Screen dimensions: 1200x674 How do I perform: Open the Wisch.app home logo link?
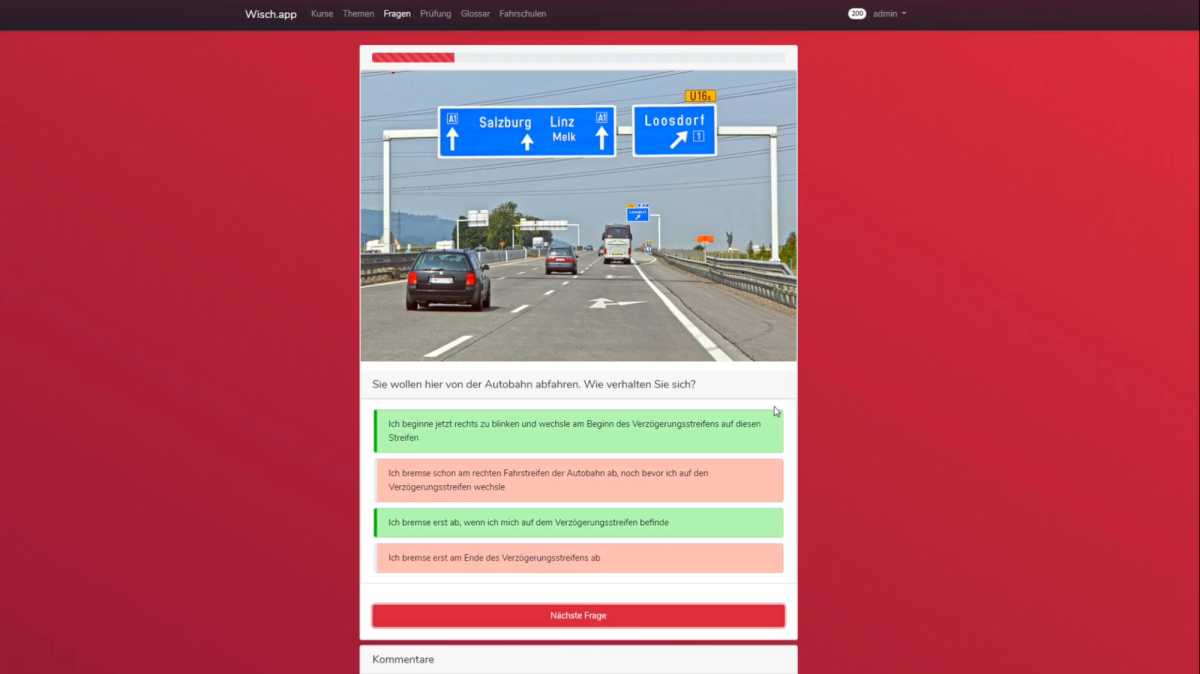click(x=270, y=14)
